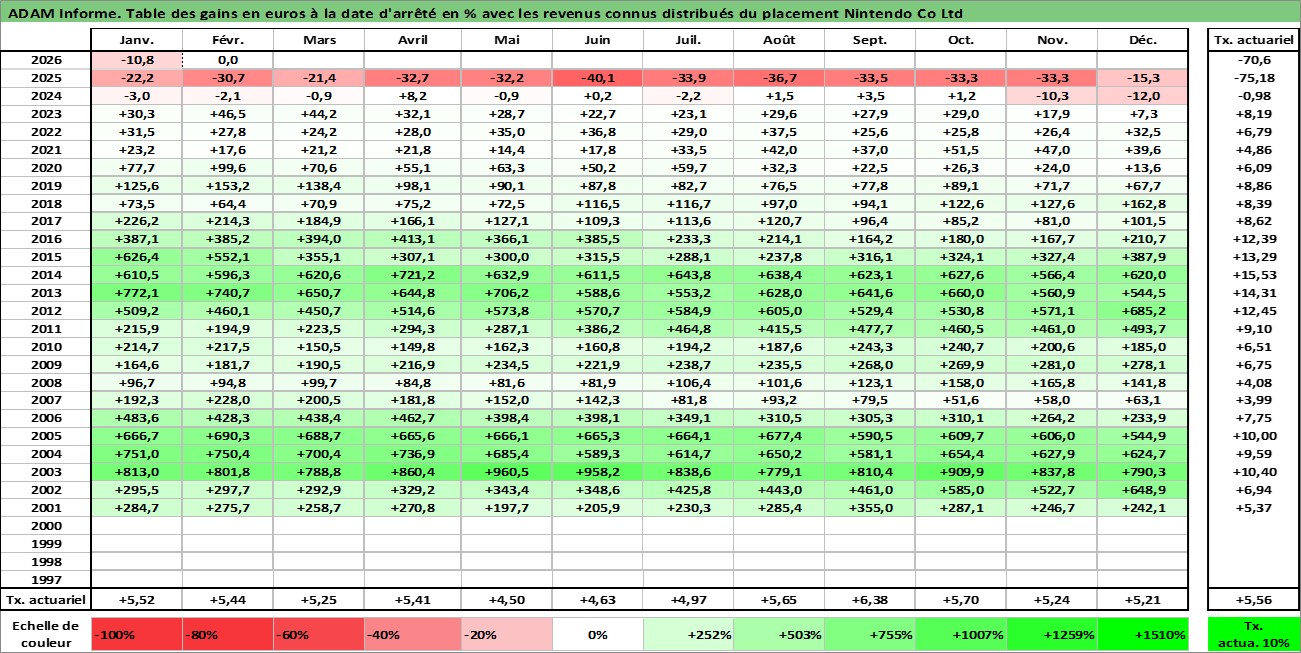
Task: Click the +8,2 cell for Avril 2024
Action: tap(412, 96)
